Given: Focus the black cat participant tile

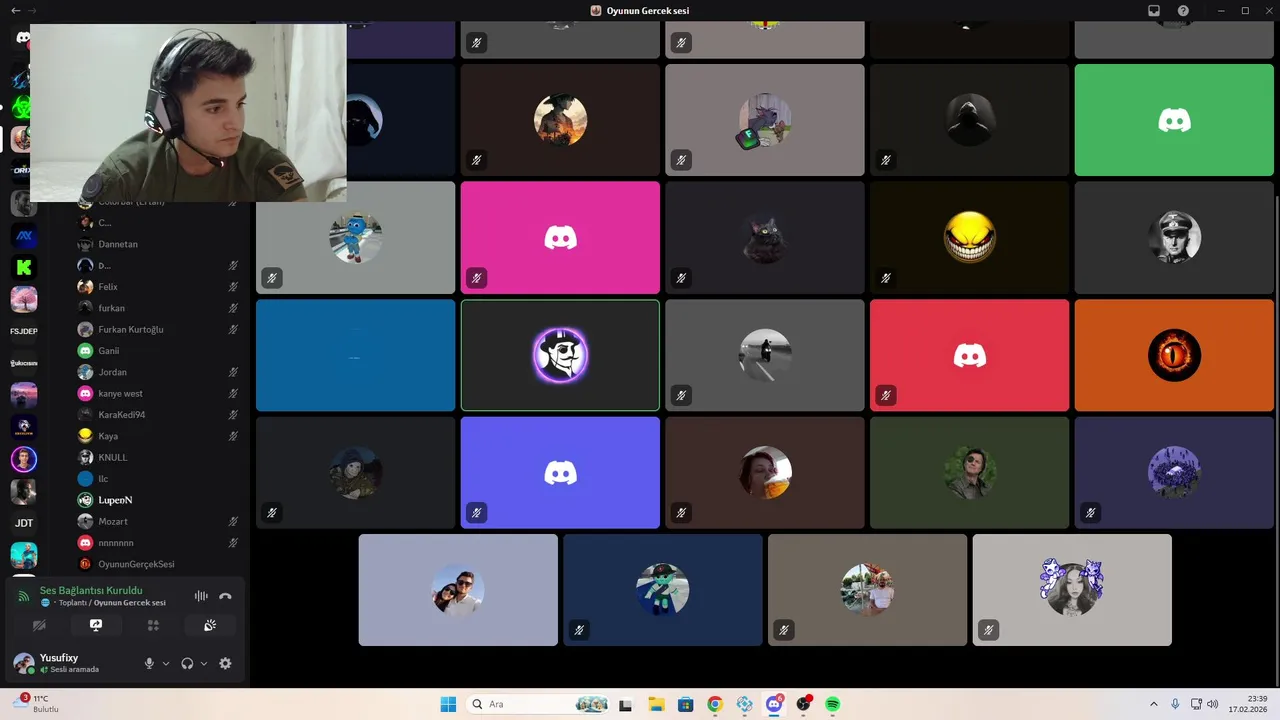Looking at the screenshot, I should pos(765,237).
